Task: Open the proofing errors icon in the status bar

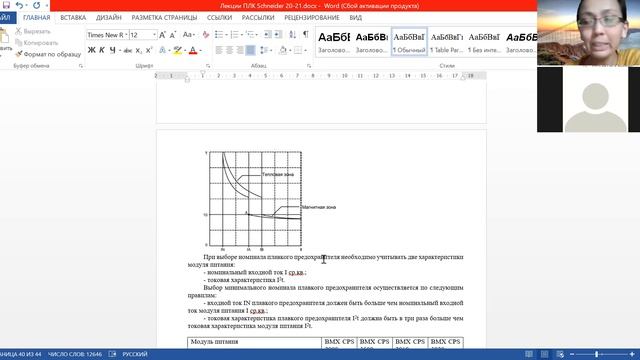Action: tap(112, 354)
